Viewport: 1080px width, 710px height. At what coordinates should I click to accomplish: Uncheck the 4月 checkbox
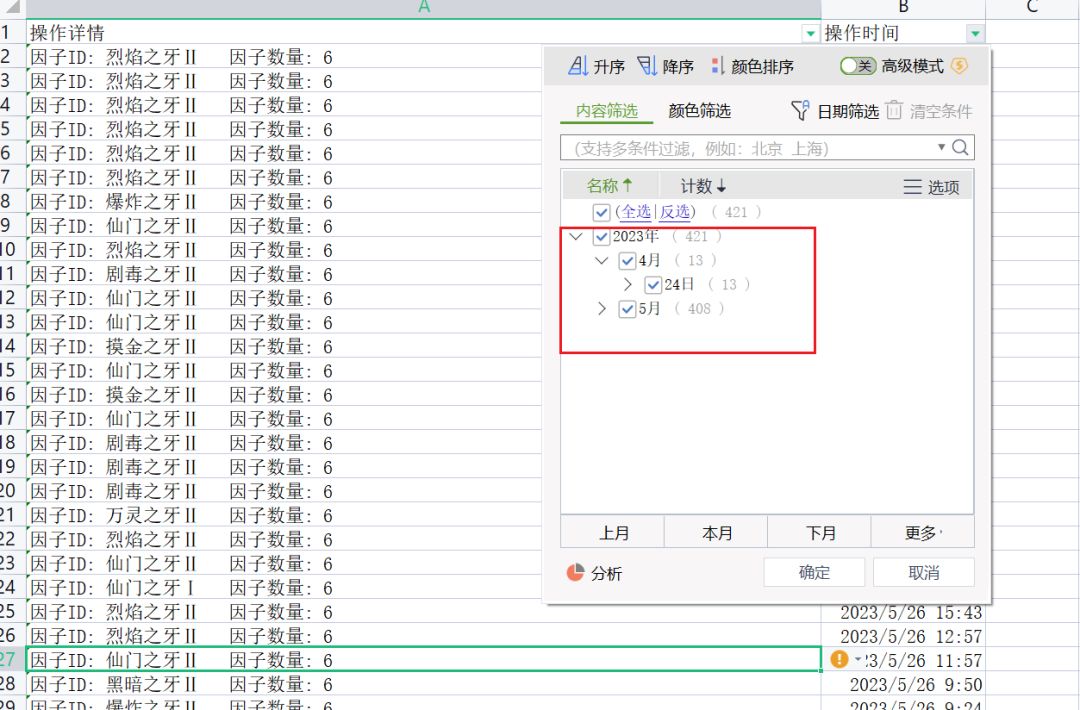(x=627, y=261)
